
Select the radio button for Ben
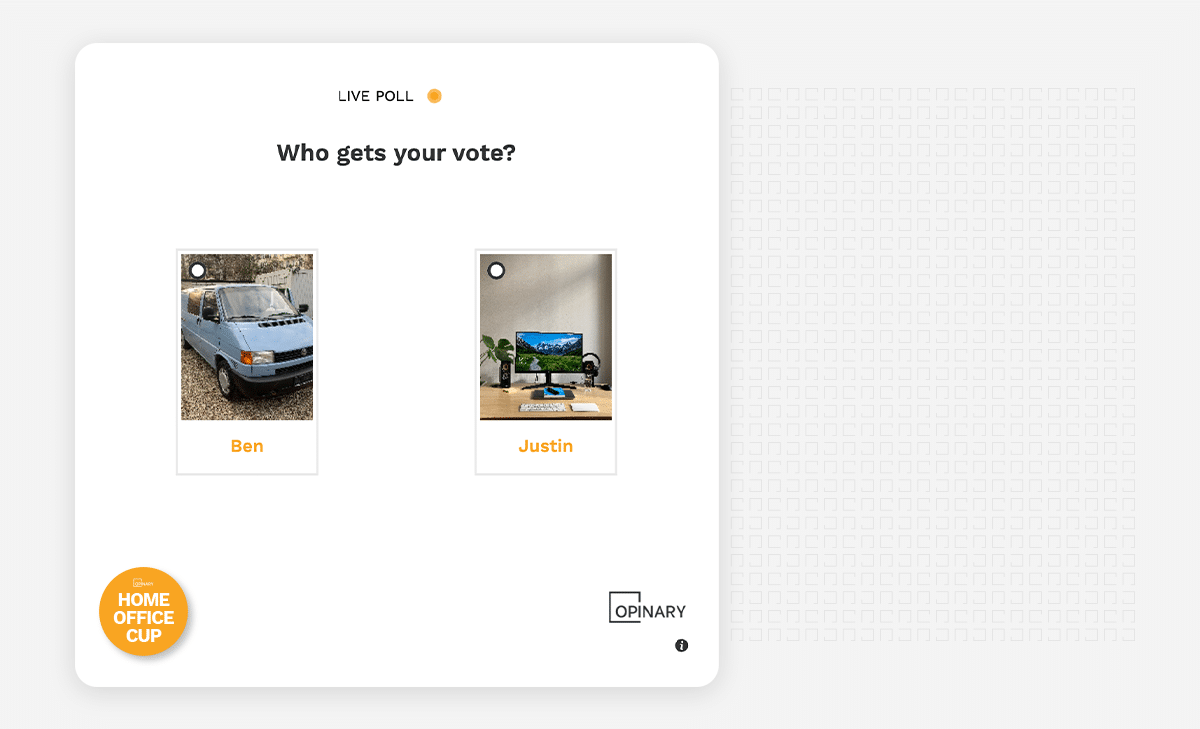[198, 271]
